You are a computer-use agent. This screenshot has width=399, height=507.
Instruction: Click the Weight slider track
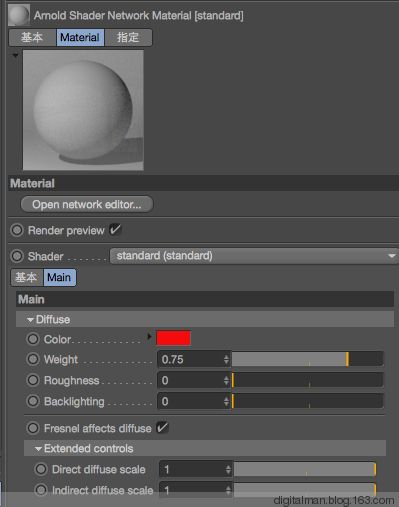307,359
